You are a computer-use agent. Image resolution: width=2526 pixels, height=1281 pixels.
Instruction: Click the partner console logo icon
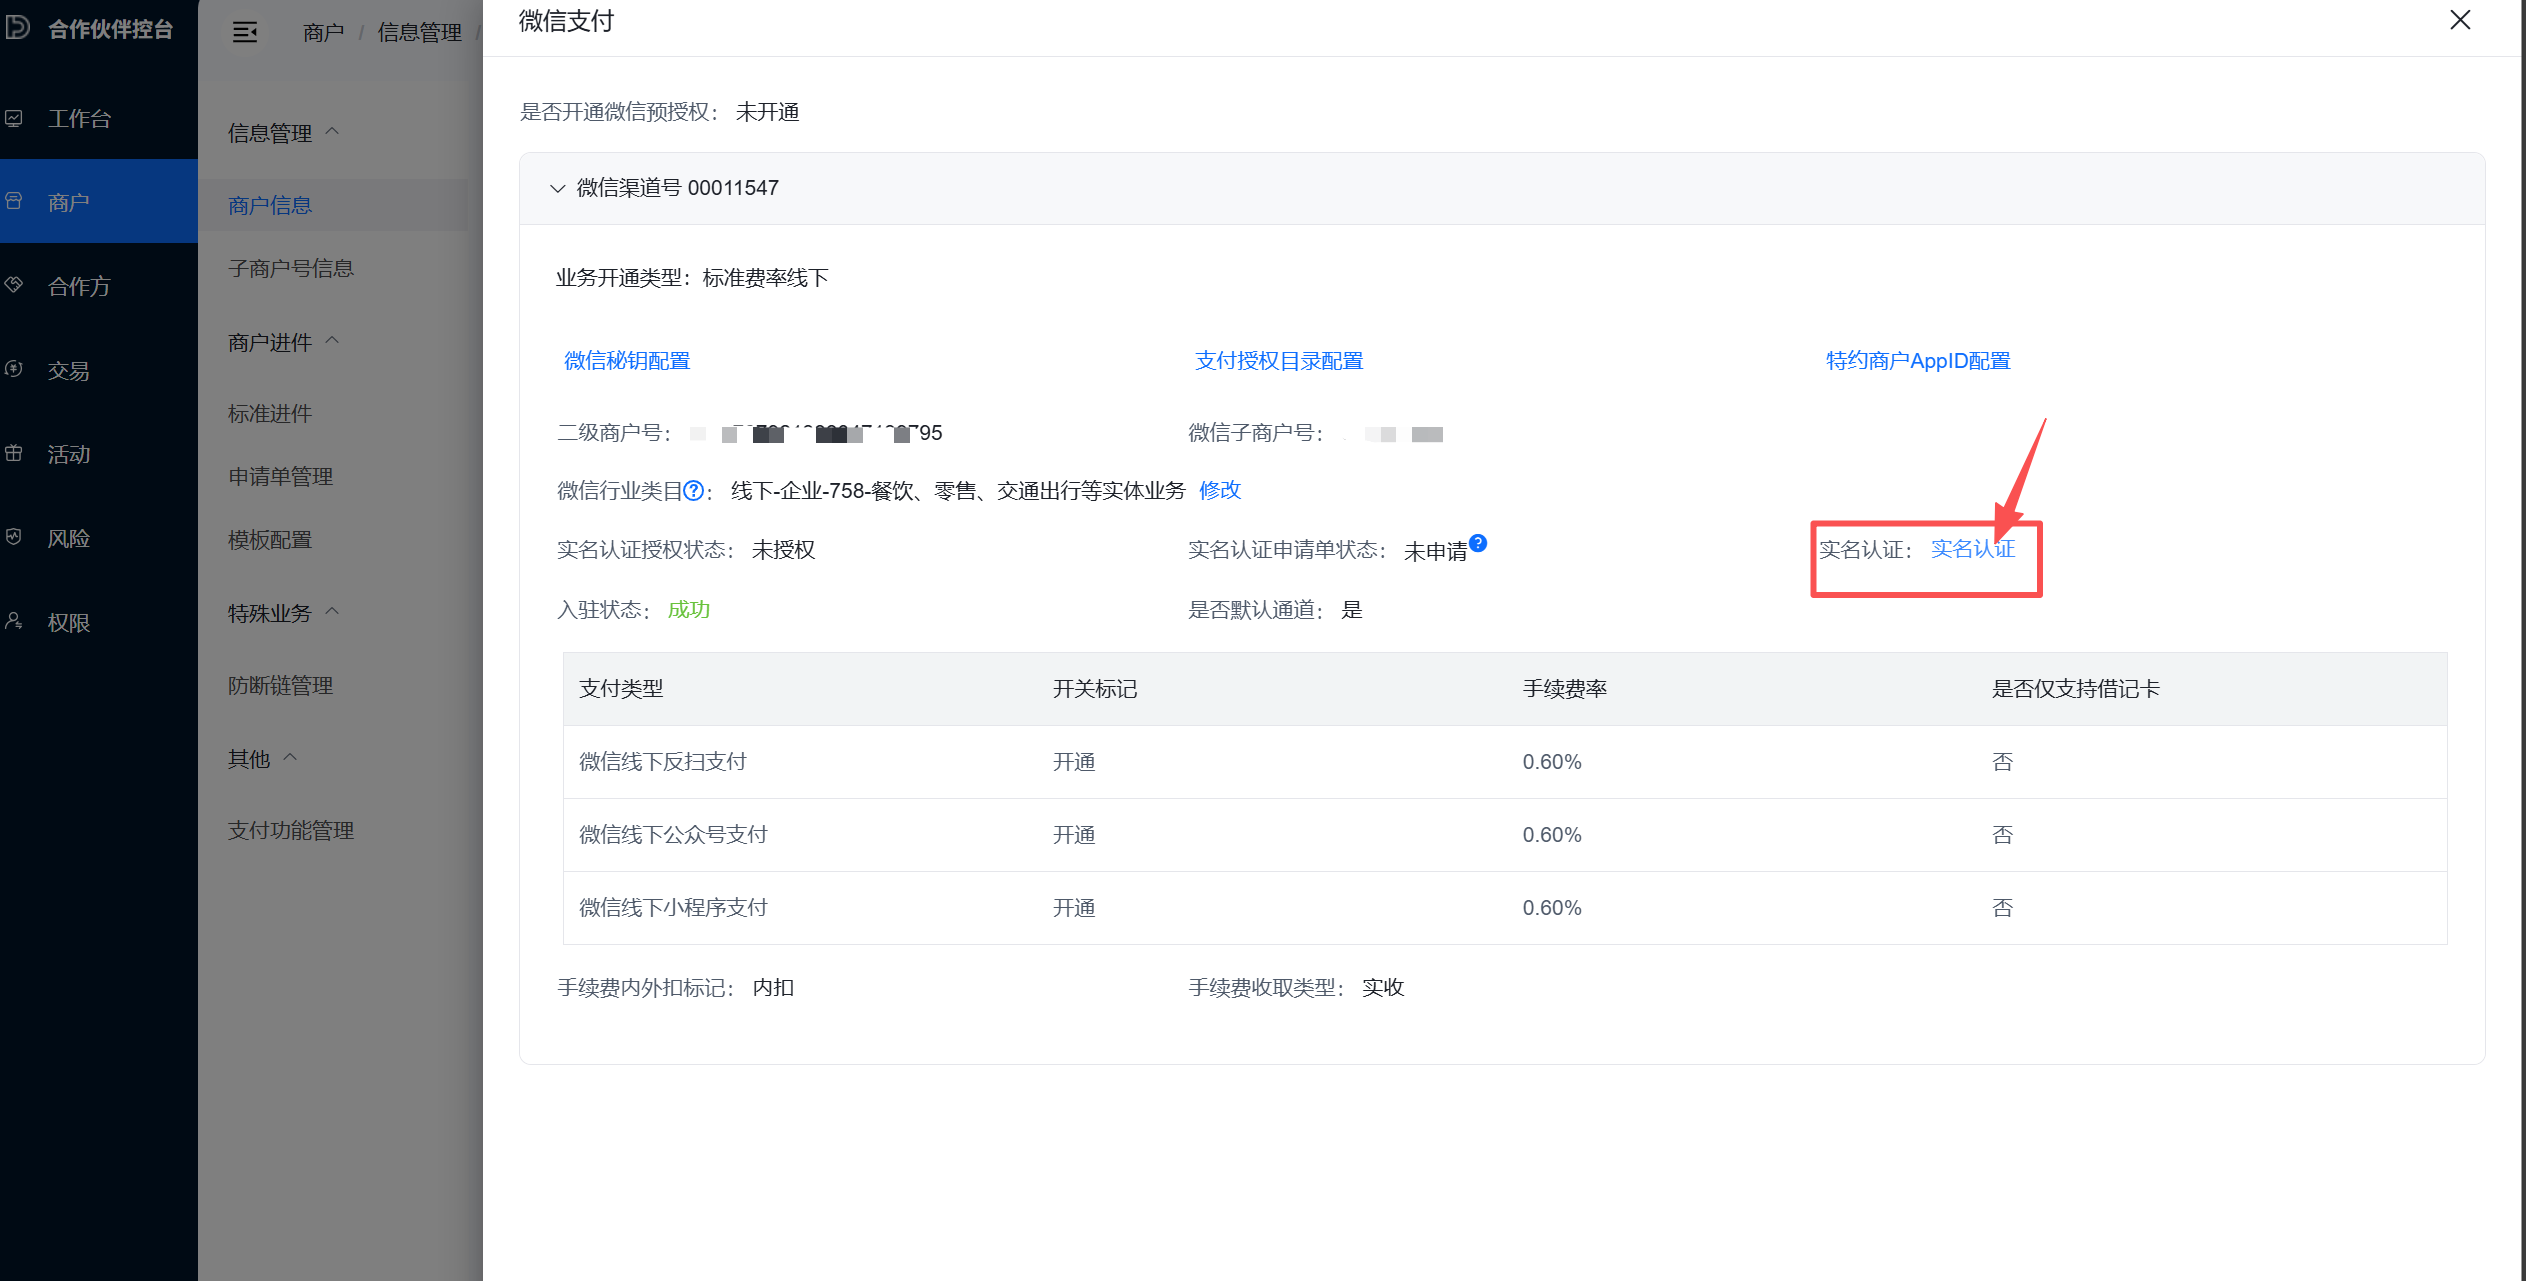17,27
